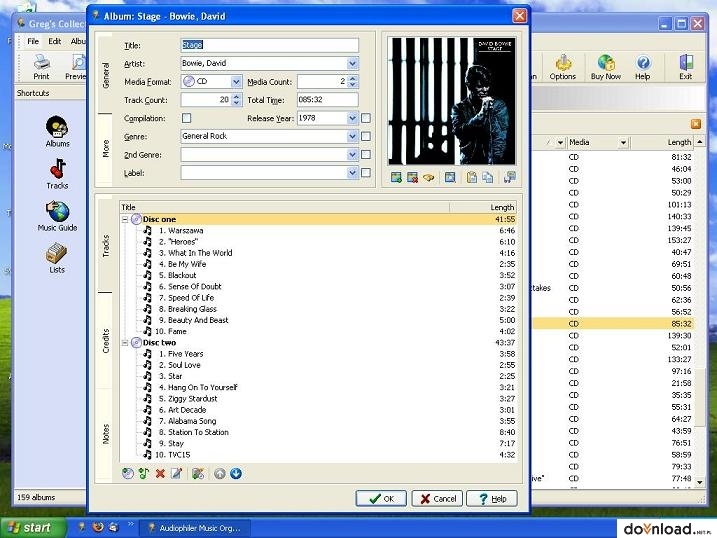Move track down with blue arrow

(236, 474)
